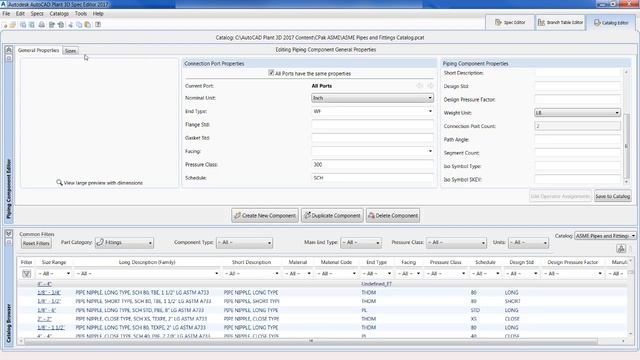
Task: Click the pin icon of Piping Component Editor panel
Action: point(9,49)
